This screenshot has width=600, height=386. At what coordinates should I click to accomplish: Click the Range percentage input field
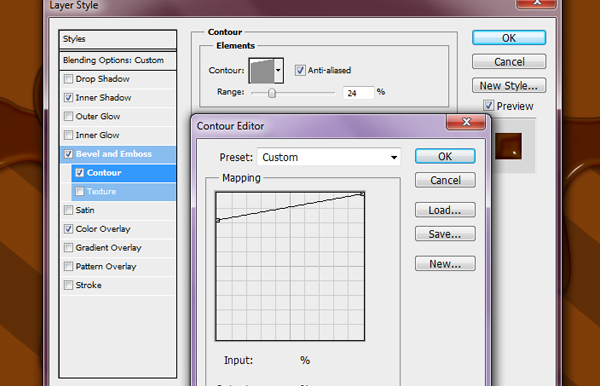[x=358, y=93]
